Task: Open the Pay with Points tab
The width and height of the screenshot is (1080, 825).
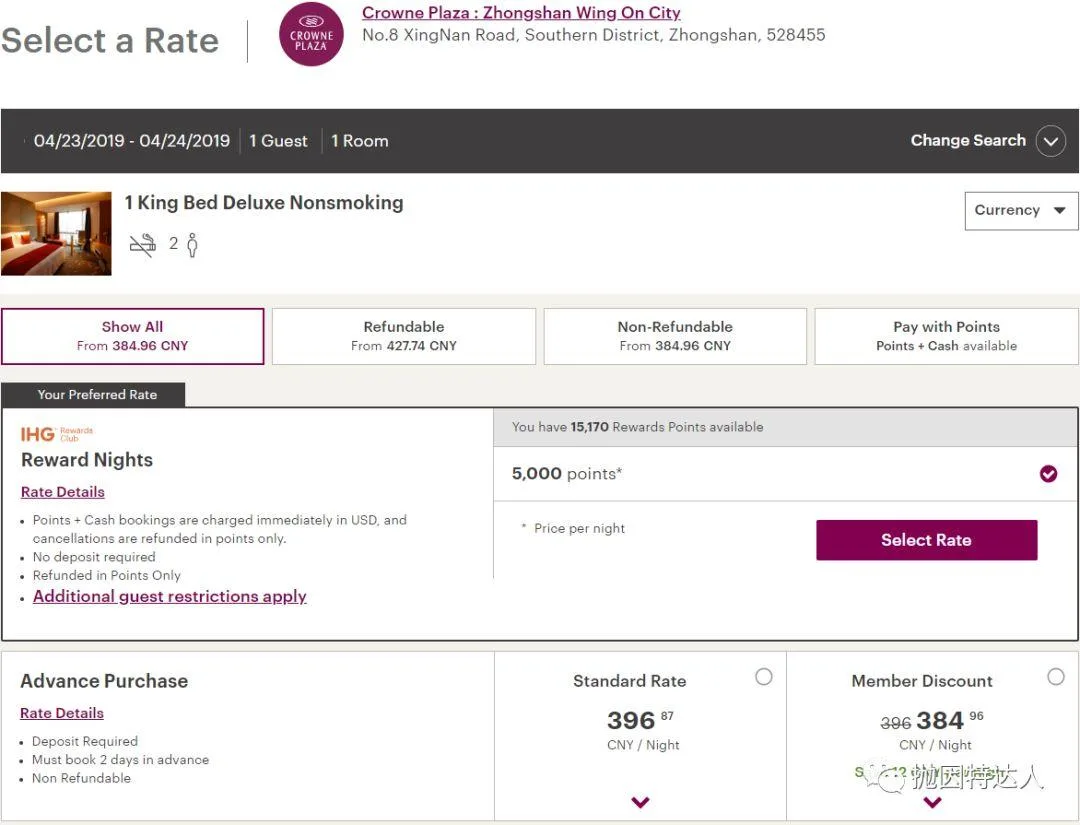Action: tap(946, 336)
